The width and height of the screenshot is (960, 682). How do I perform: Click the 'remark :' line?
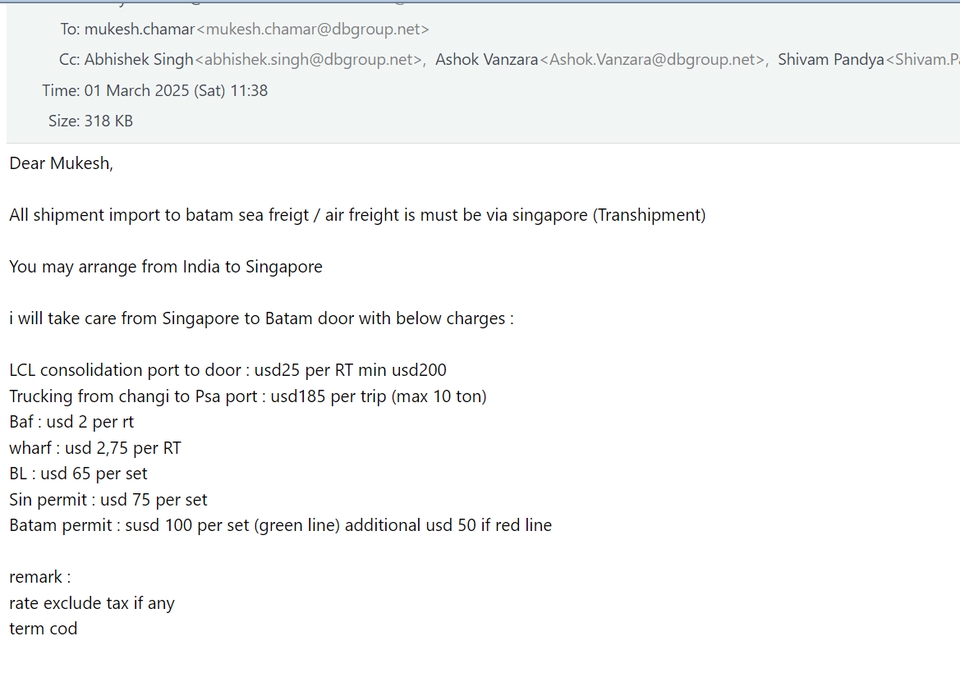click(40, 577)
